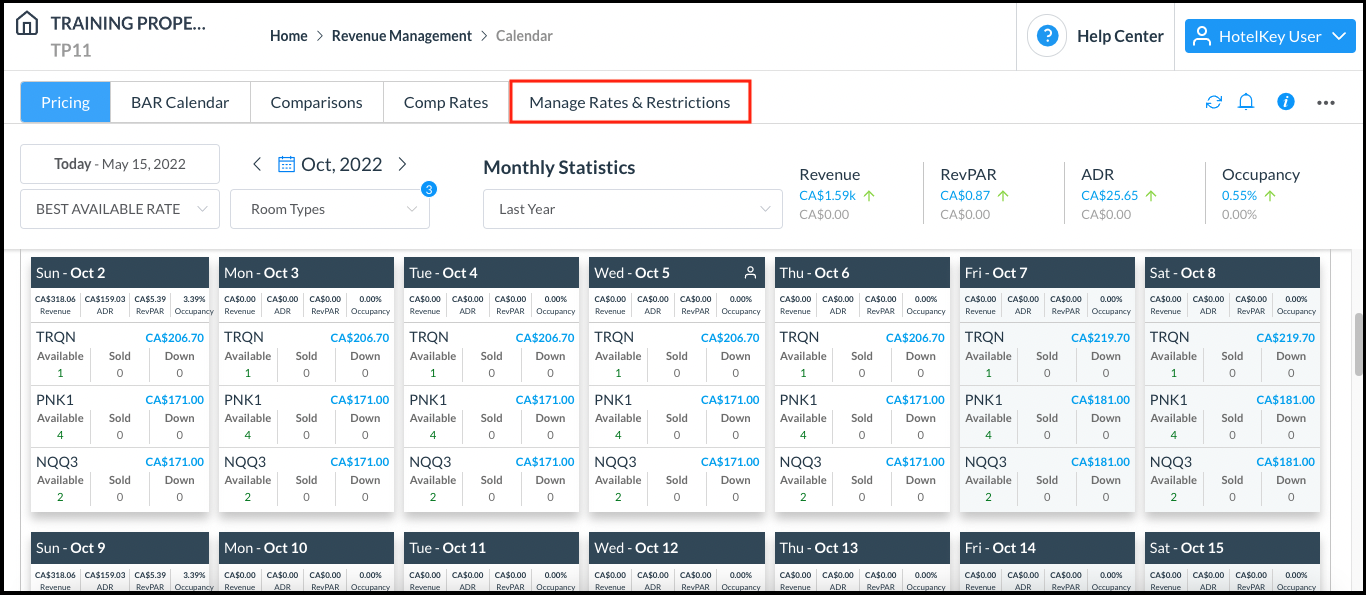
Task: Open the Manage Rates & Restrictions tab
Action: pyautogui.click(x=630, y=101)
